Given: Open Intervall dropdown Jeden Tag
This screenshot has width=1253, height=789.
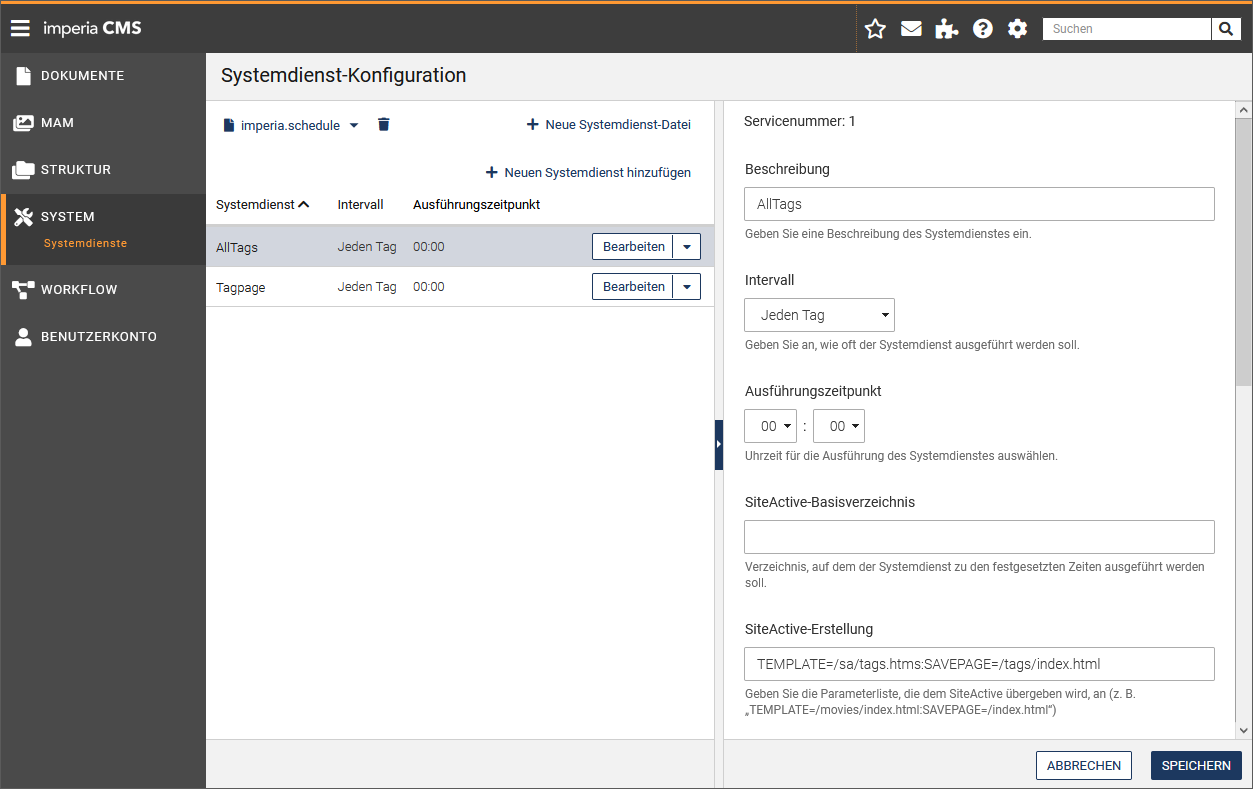Looking at the screenshot, I should tap(819, 315).
